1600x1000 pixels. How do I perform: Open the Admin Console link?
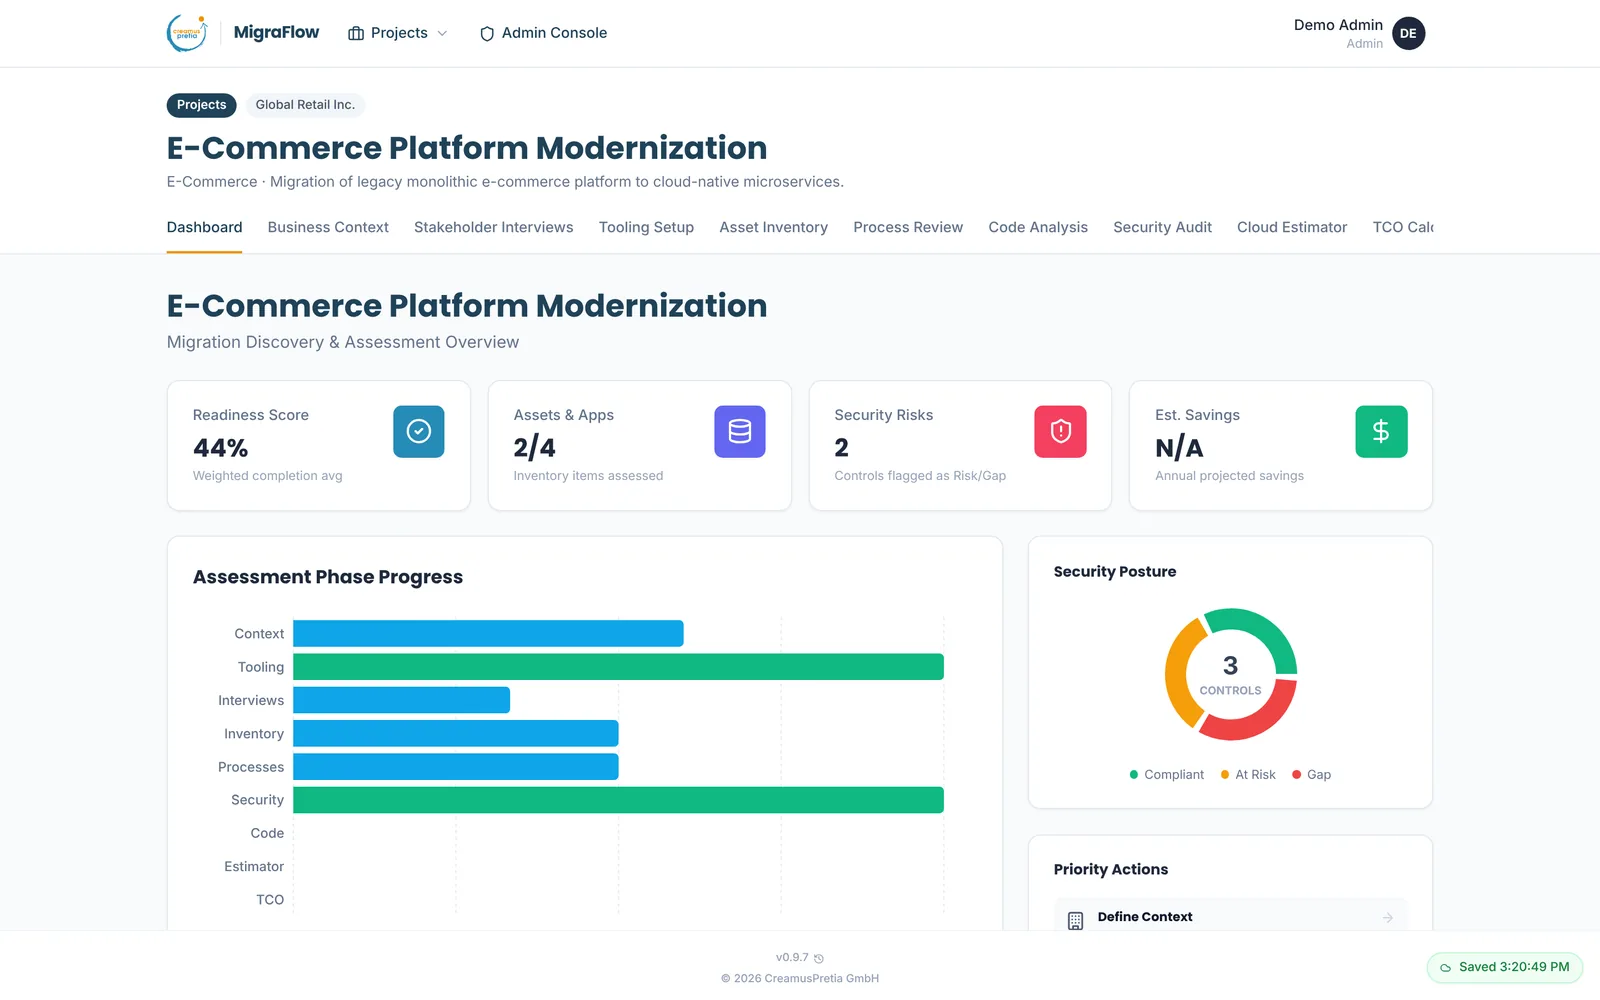(543, 33)
